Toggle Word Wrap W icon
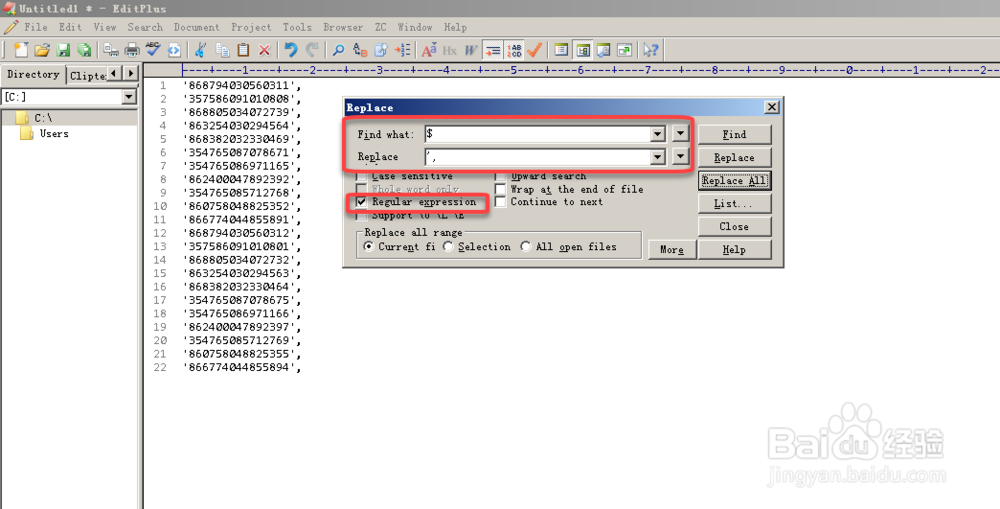Viewport: 1000px width, 509px height. [x=471, y=50]
